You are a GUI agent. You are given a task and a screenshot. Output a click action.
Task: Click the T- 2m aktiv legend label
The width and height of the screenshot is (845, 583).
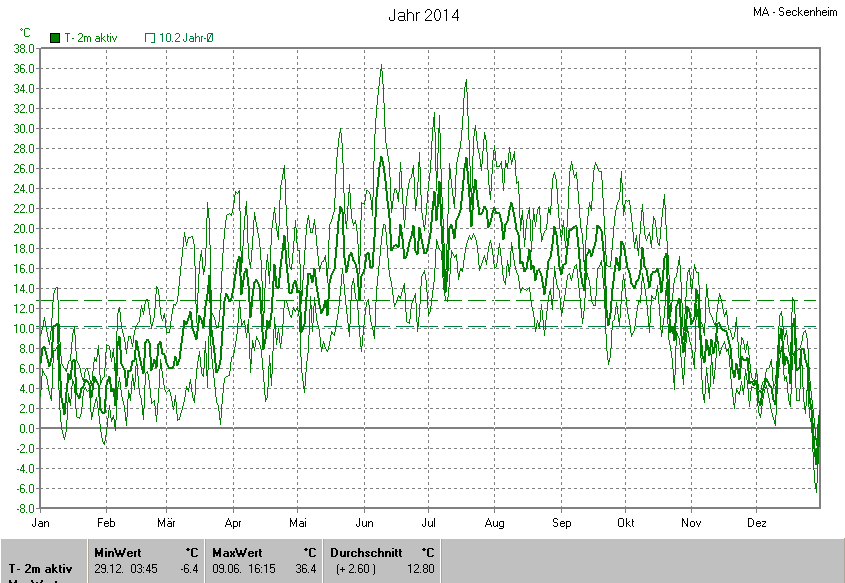click(90, 38)
